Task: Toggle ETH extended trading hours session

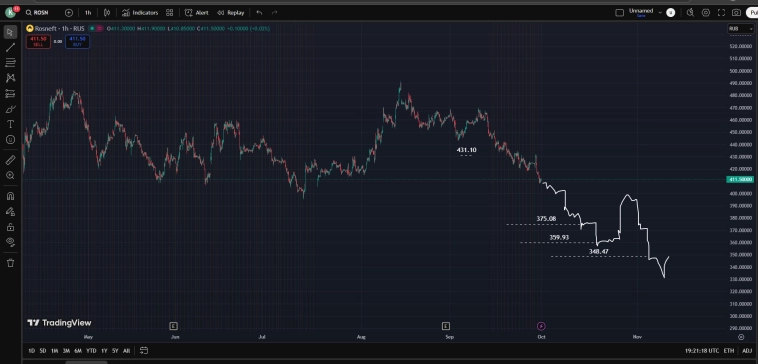Action: click(x=729, y=350)
